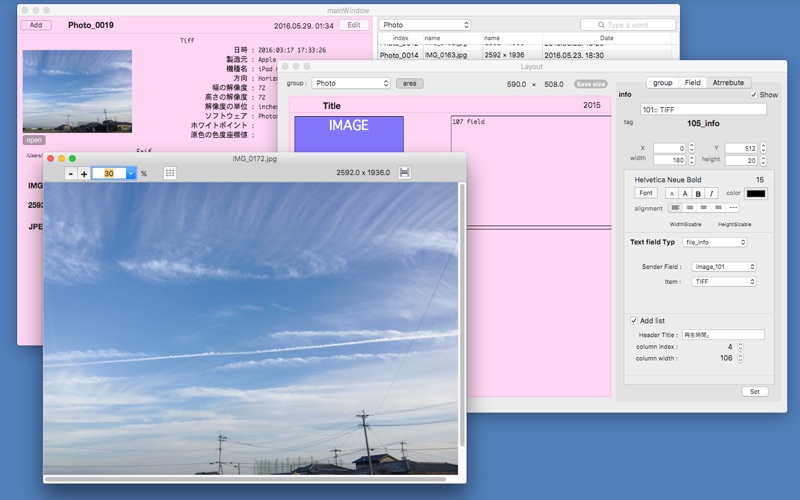Adjust the column width stepper
The width and height of the screenshot is (800, 500).
(740, 358)
